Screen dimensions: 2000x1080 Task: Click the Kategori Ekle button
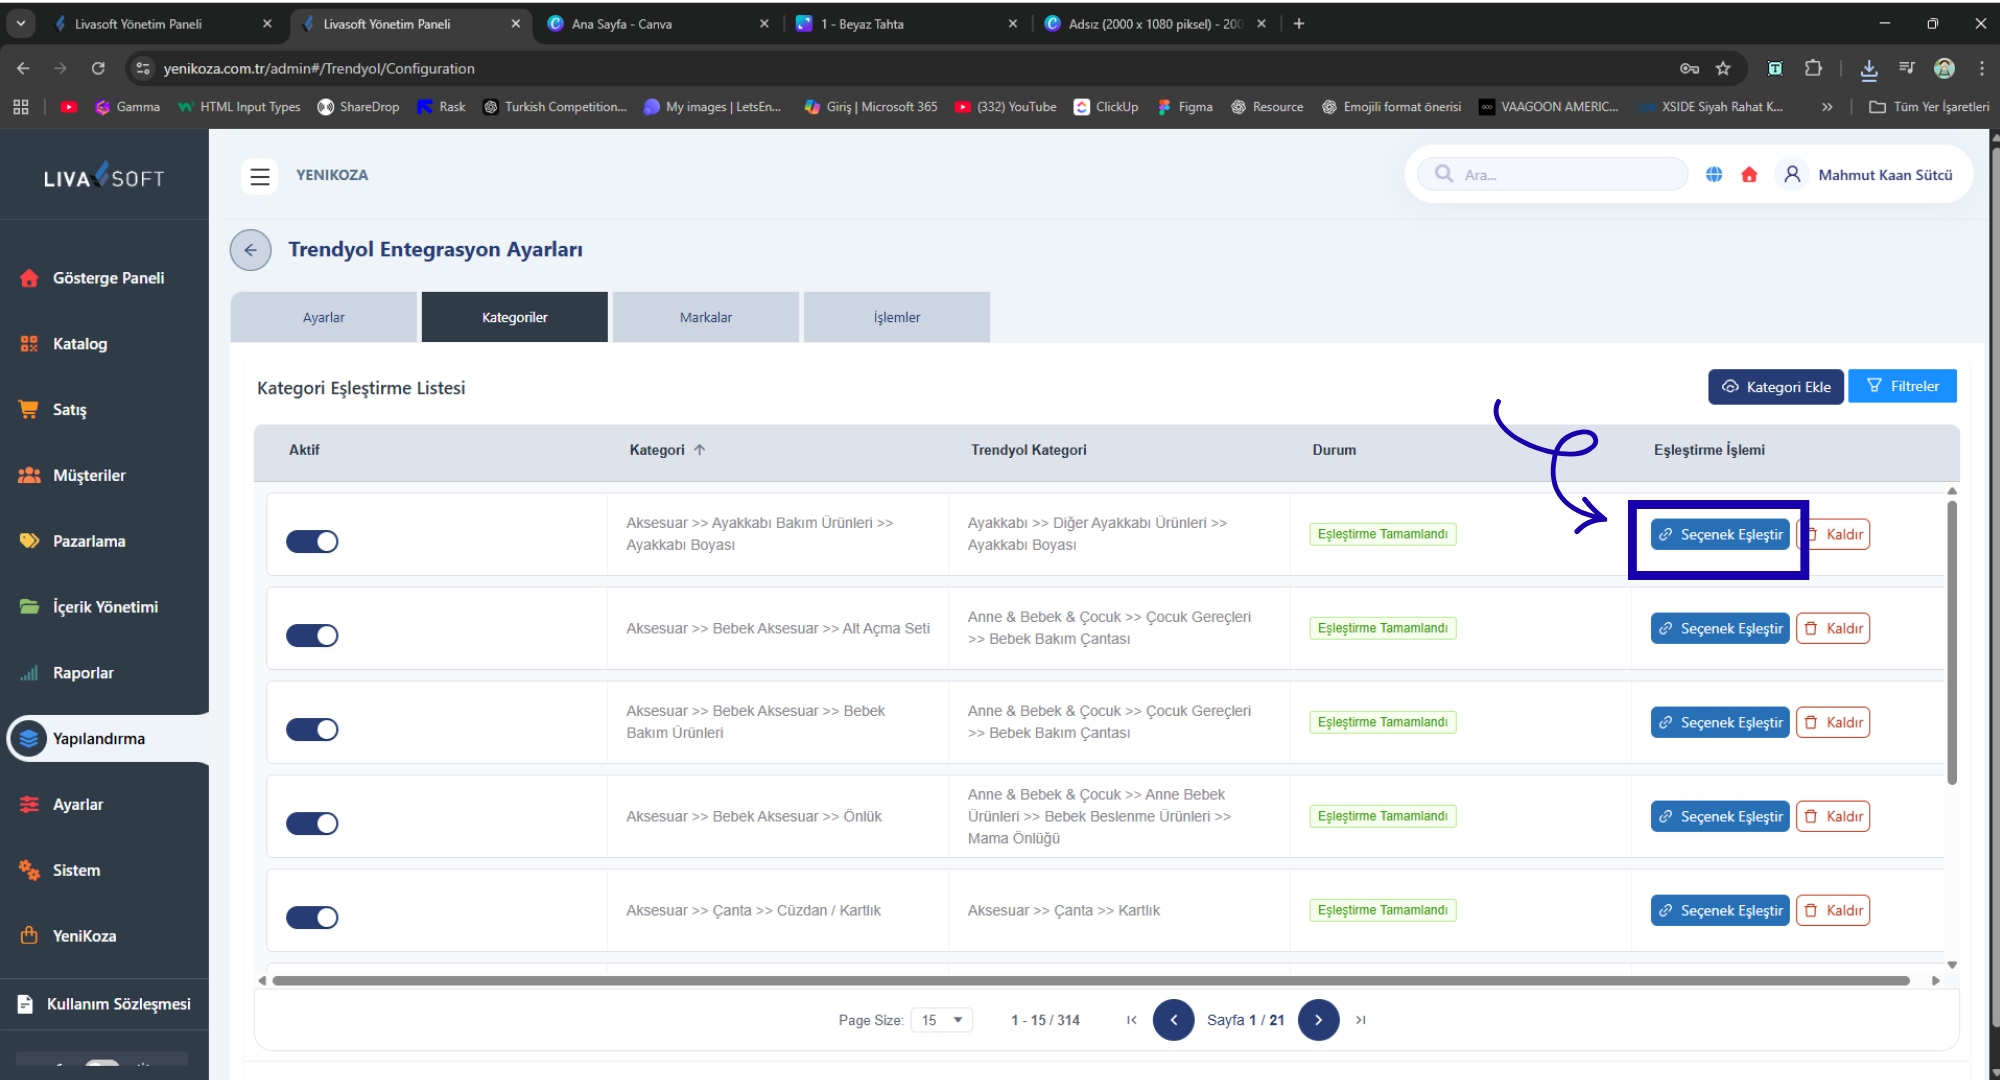pos(1775,387)
